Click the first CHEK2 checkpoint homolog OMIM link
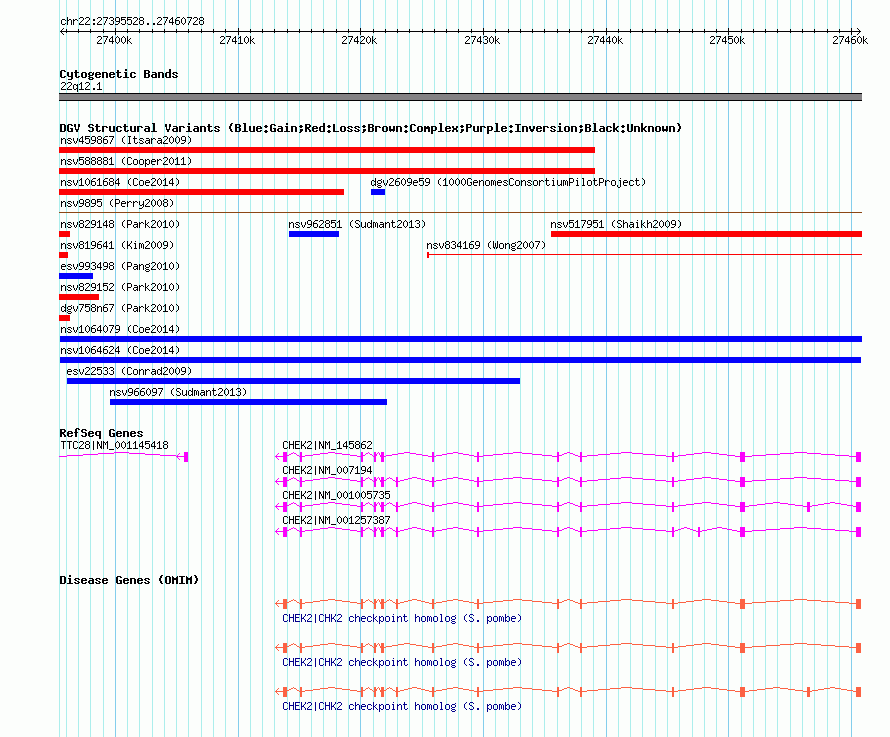 tap(402, 618)
